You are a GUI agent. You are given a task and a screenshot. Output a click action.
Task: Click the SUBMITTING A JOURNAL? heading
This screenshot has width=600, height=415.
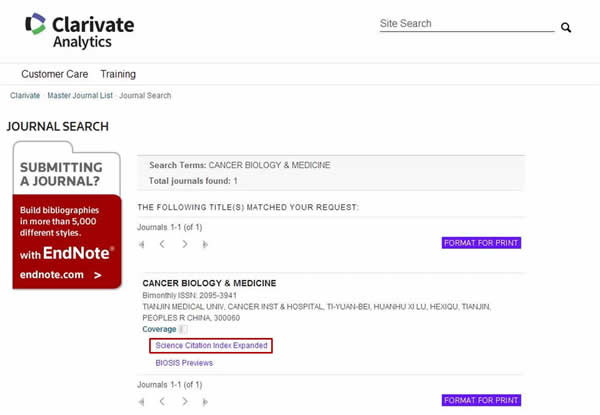[x=61, y=174]
